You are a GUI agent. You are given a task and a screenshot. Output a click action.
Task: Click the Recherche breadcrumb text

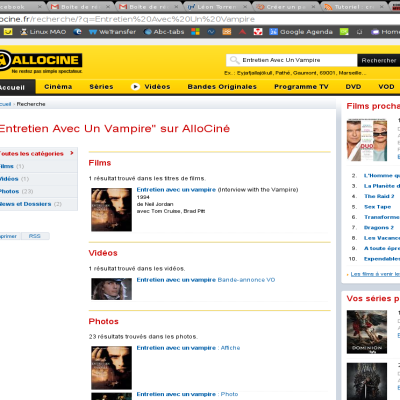pos(31,104)
